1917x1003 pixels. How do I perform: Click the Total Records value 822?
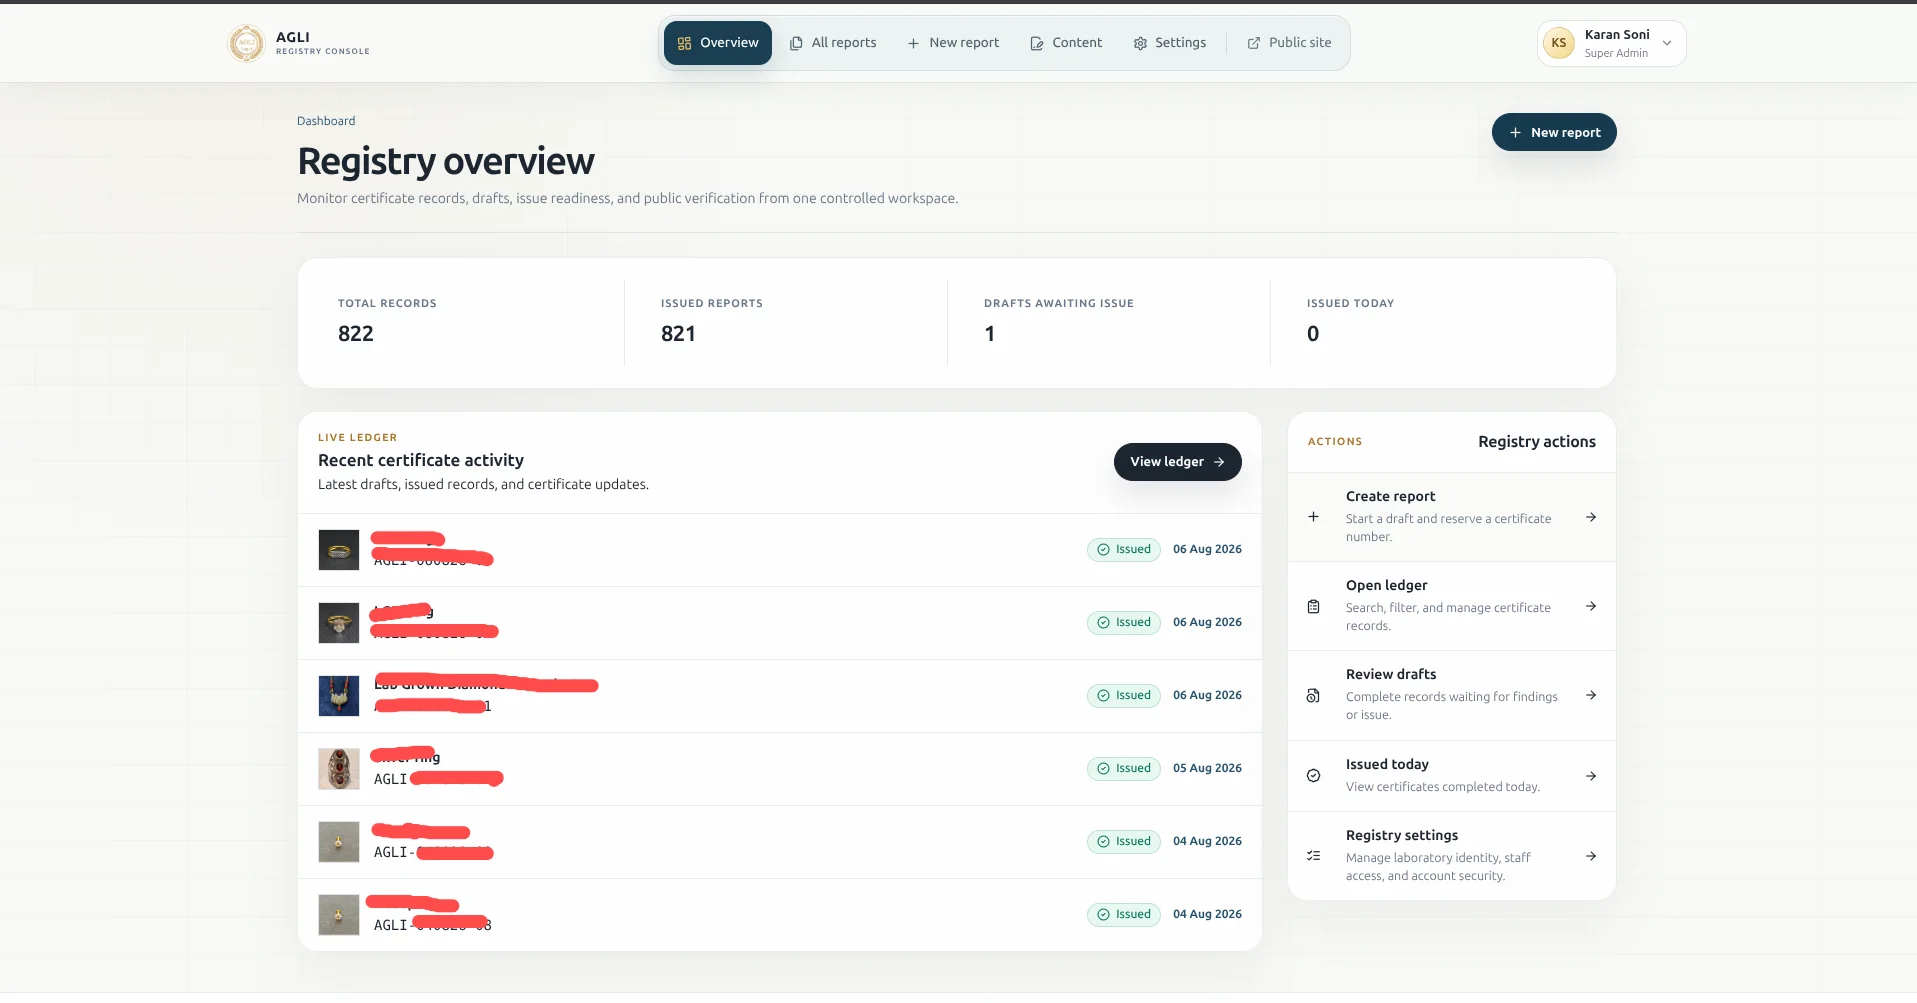356,334
